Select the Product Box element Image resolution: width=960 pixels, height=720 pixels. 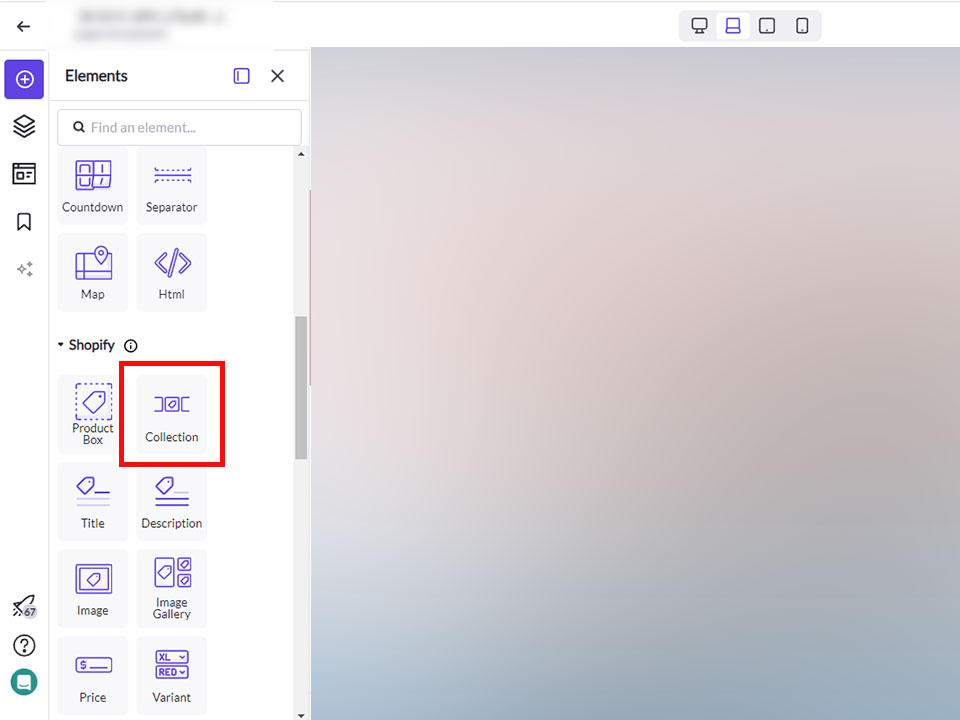pos(93,415)
